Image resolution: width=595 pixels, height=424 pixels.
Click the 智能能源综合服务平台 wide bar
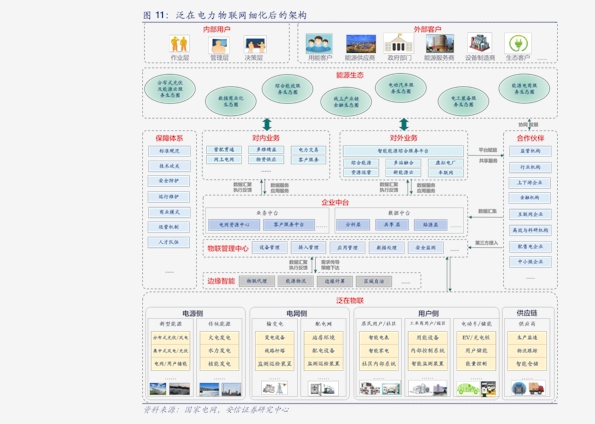point(403,151)
